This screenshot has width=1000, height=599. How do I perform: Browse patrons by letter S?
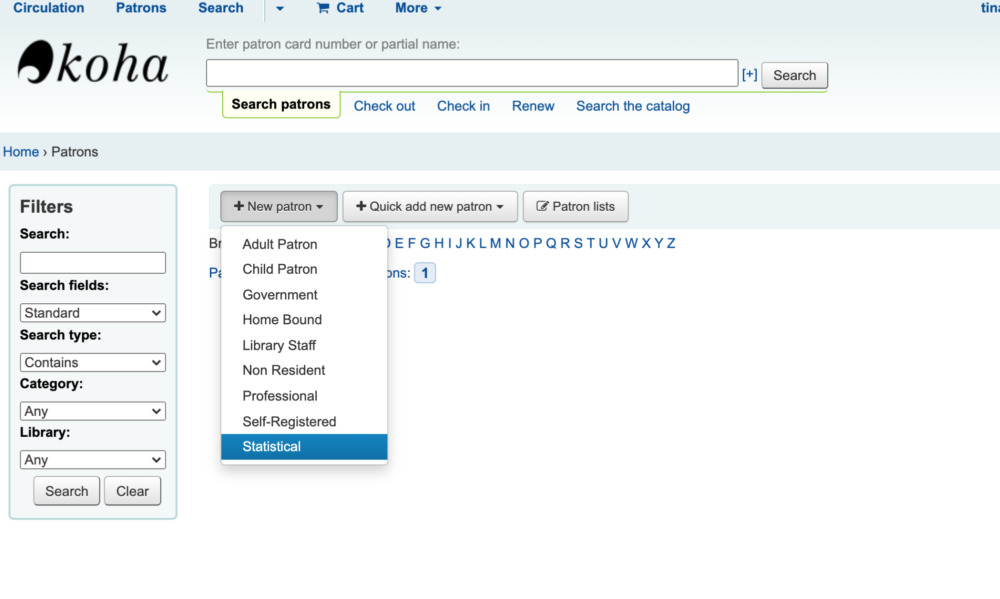click(x=578, y=243)
